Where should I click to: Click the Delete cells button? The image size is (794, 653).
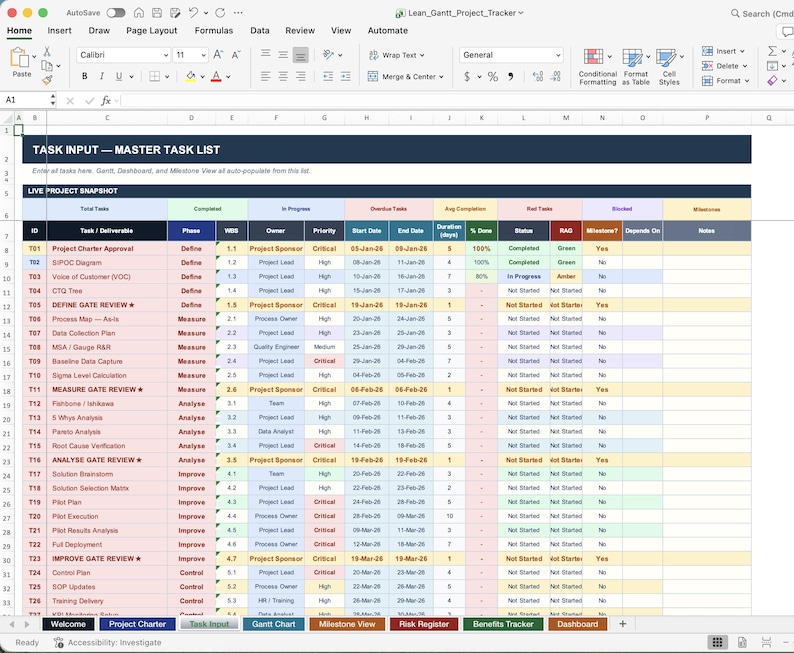[724, 66]
